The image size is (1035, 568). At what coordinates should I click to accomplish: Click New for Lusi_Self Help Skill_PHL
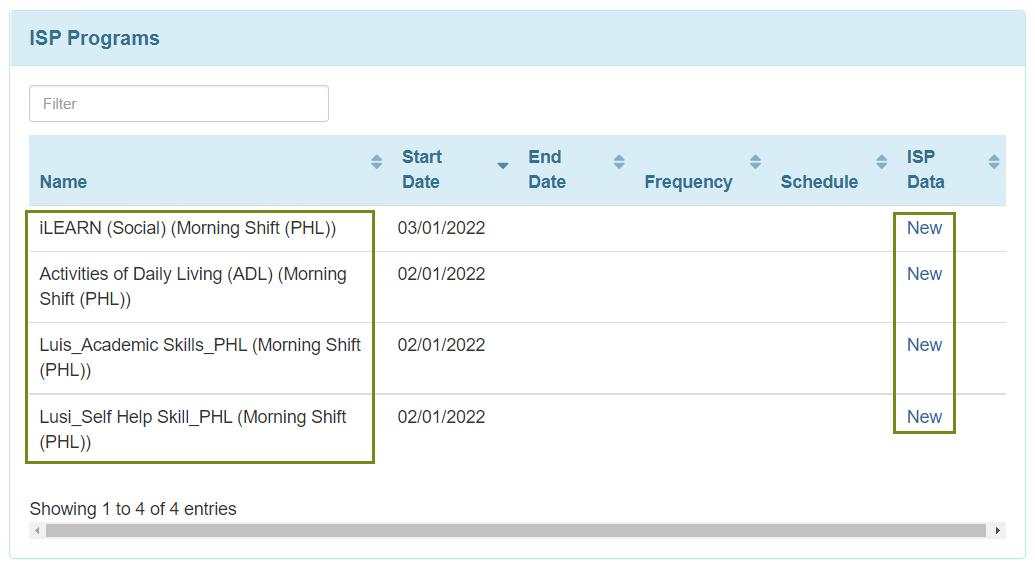pyautogui.click(x=924, y=417)
